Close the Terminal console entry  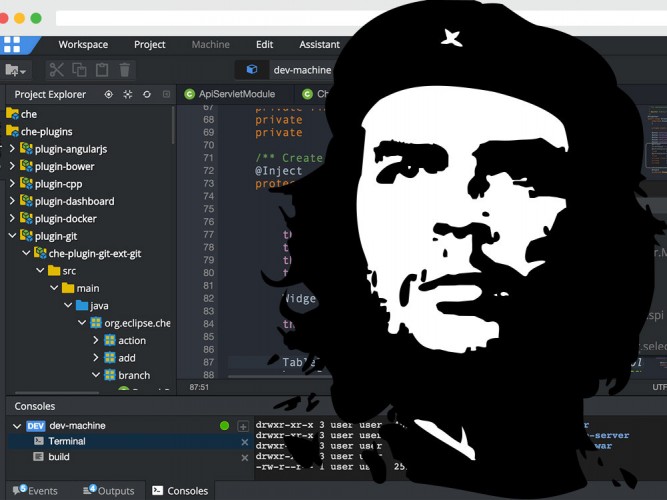[244, 442]
